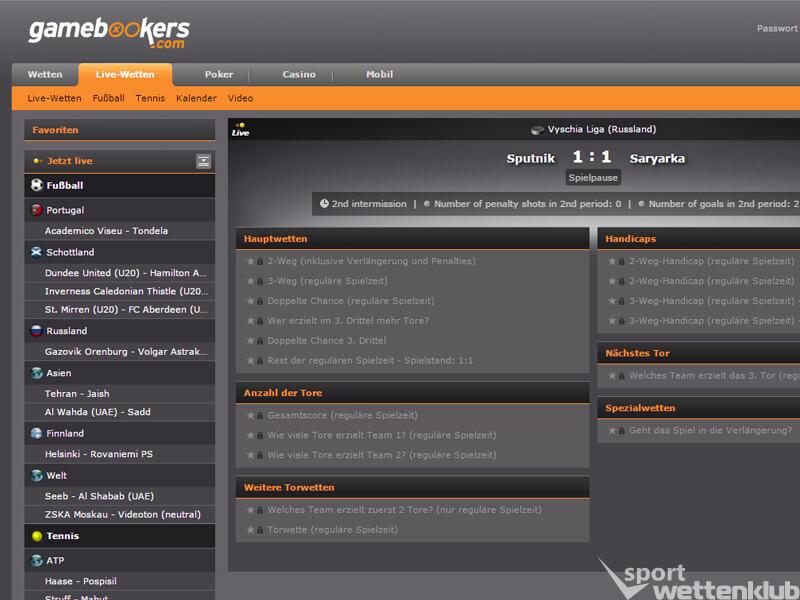Expand the Fußball sport category

point(119,185)
